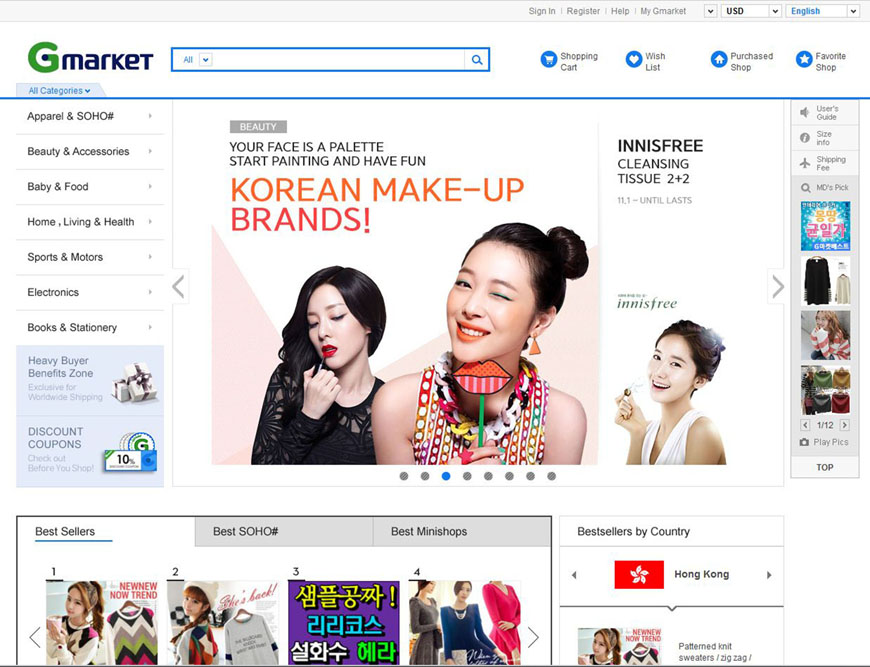Open User's Guide speaker icon
This screenshot has width=870, height=667.
[805, 113]
